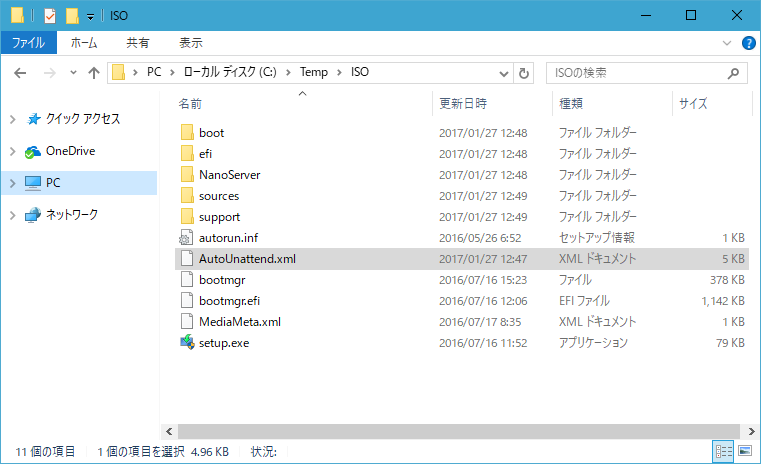Click the type 'アプリケーション'
The width and height of the screenshot is (761, 464).
593,343
